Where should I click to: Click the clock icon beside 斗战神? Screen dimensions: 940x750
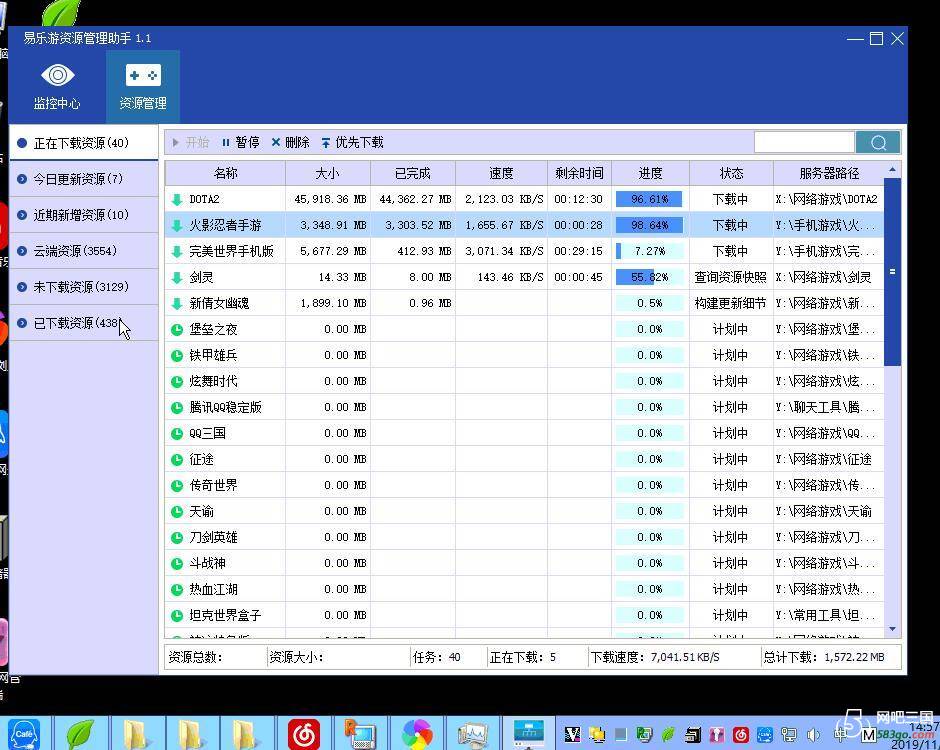click(x=177, y=564)
